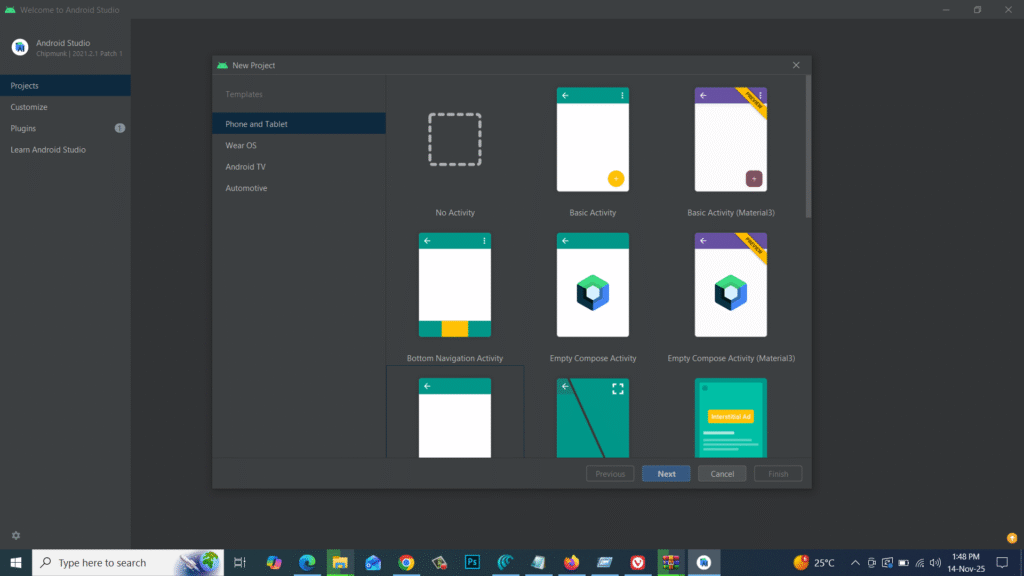The image size is (1024, 576).
Task: Open Android Studio settings gear
Action: click(x=14, y=535)
